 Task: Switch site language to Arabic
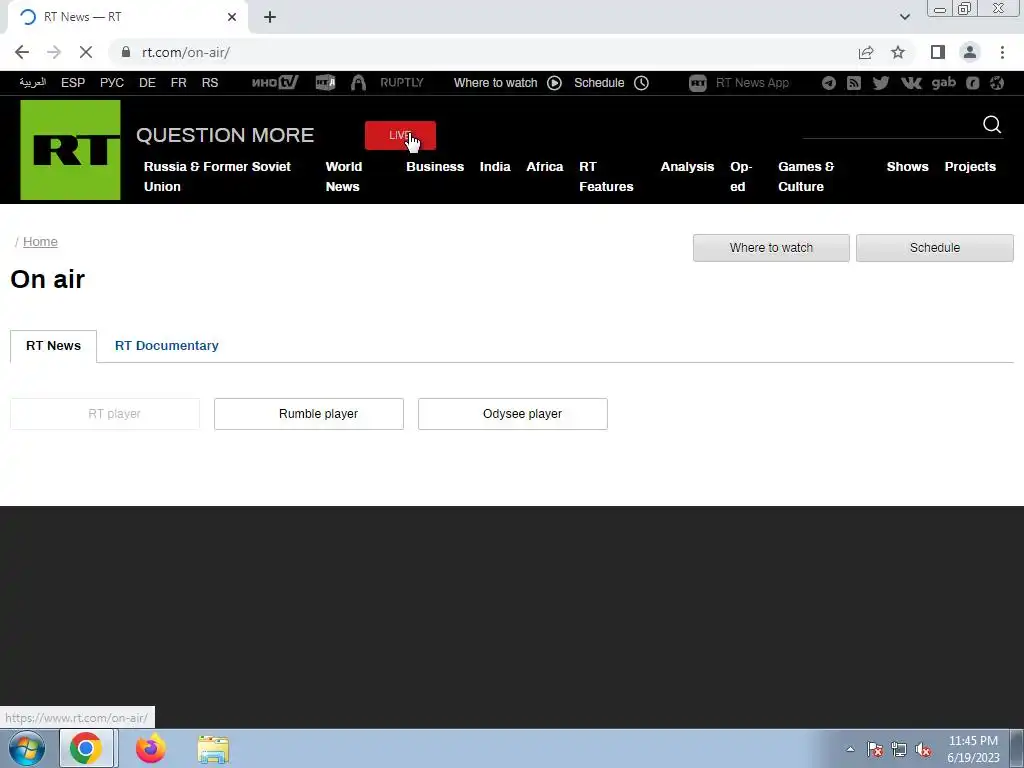tap(33, 82)
